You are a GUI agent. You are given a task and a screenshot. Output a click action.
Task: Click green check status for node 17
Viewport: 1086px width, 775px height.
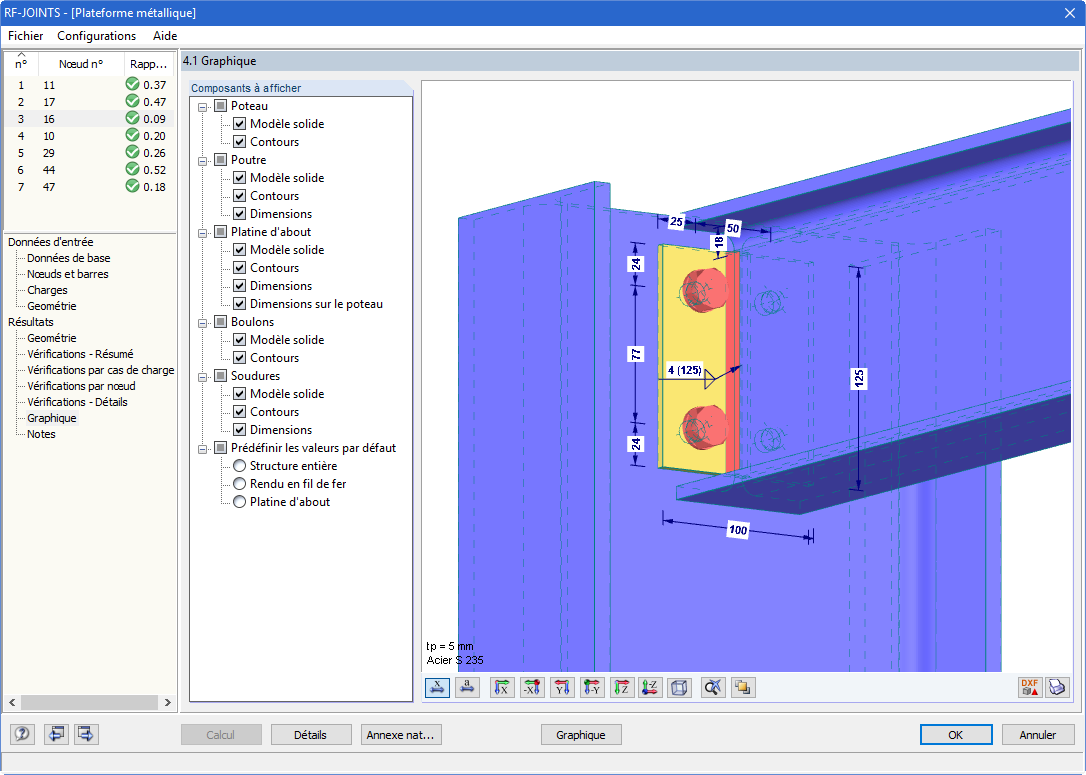coord(132,101)
